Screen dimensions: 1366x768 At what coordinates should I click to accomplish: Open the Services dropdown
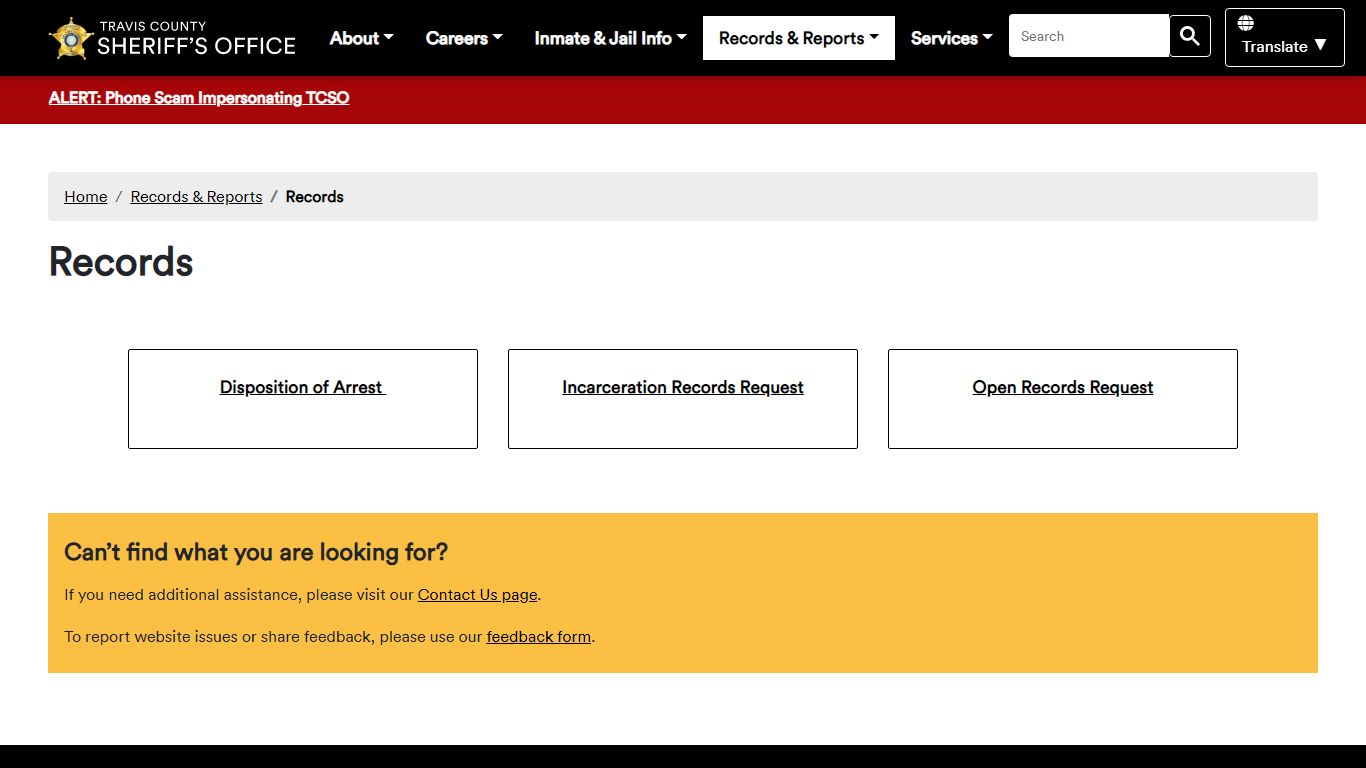[x=951, y=38]
